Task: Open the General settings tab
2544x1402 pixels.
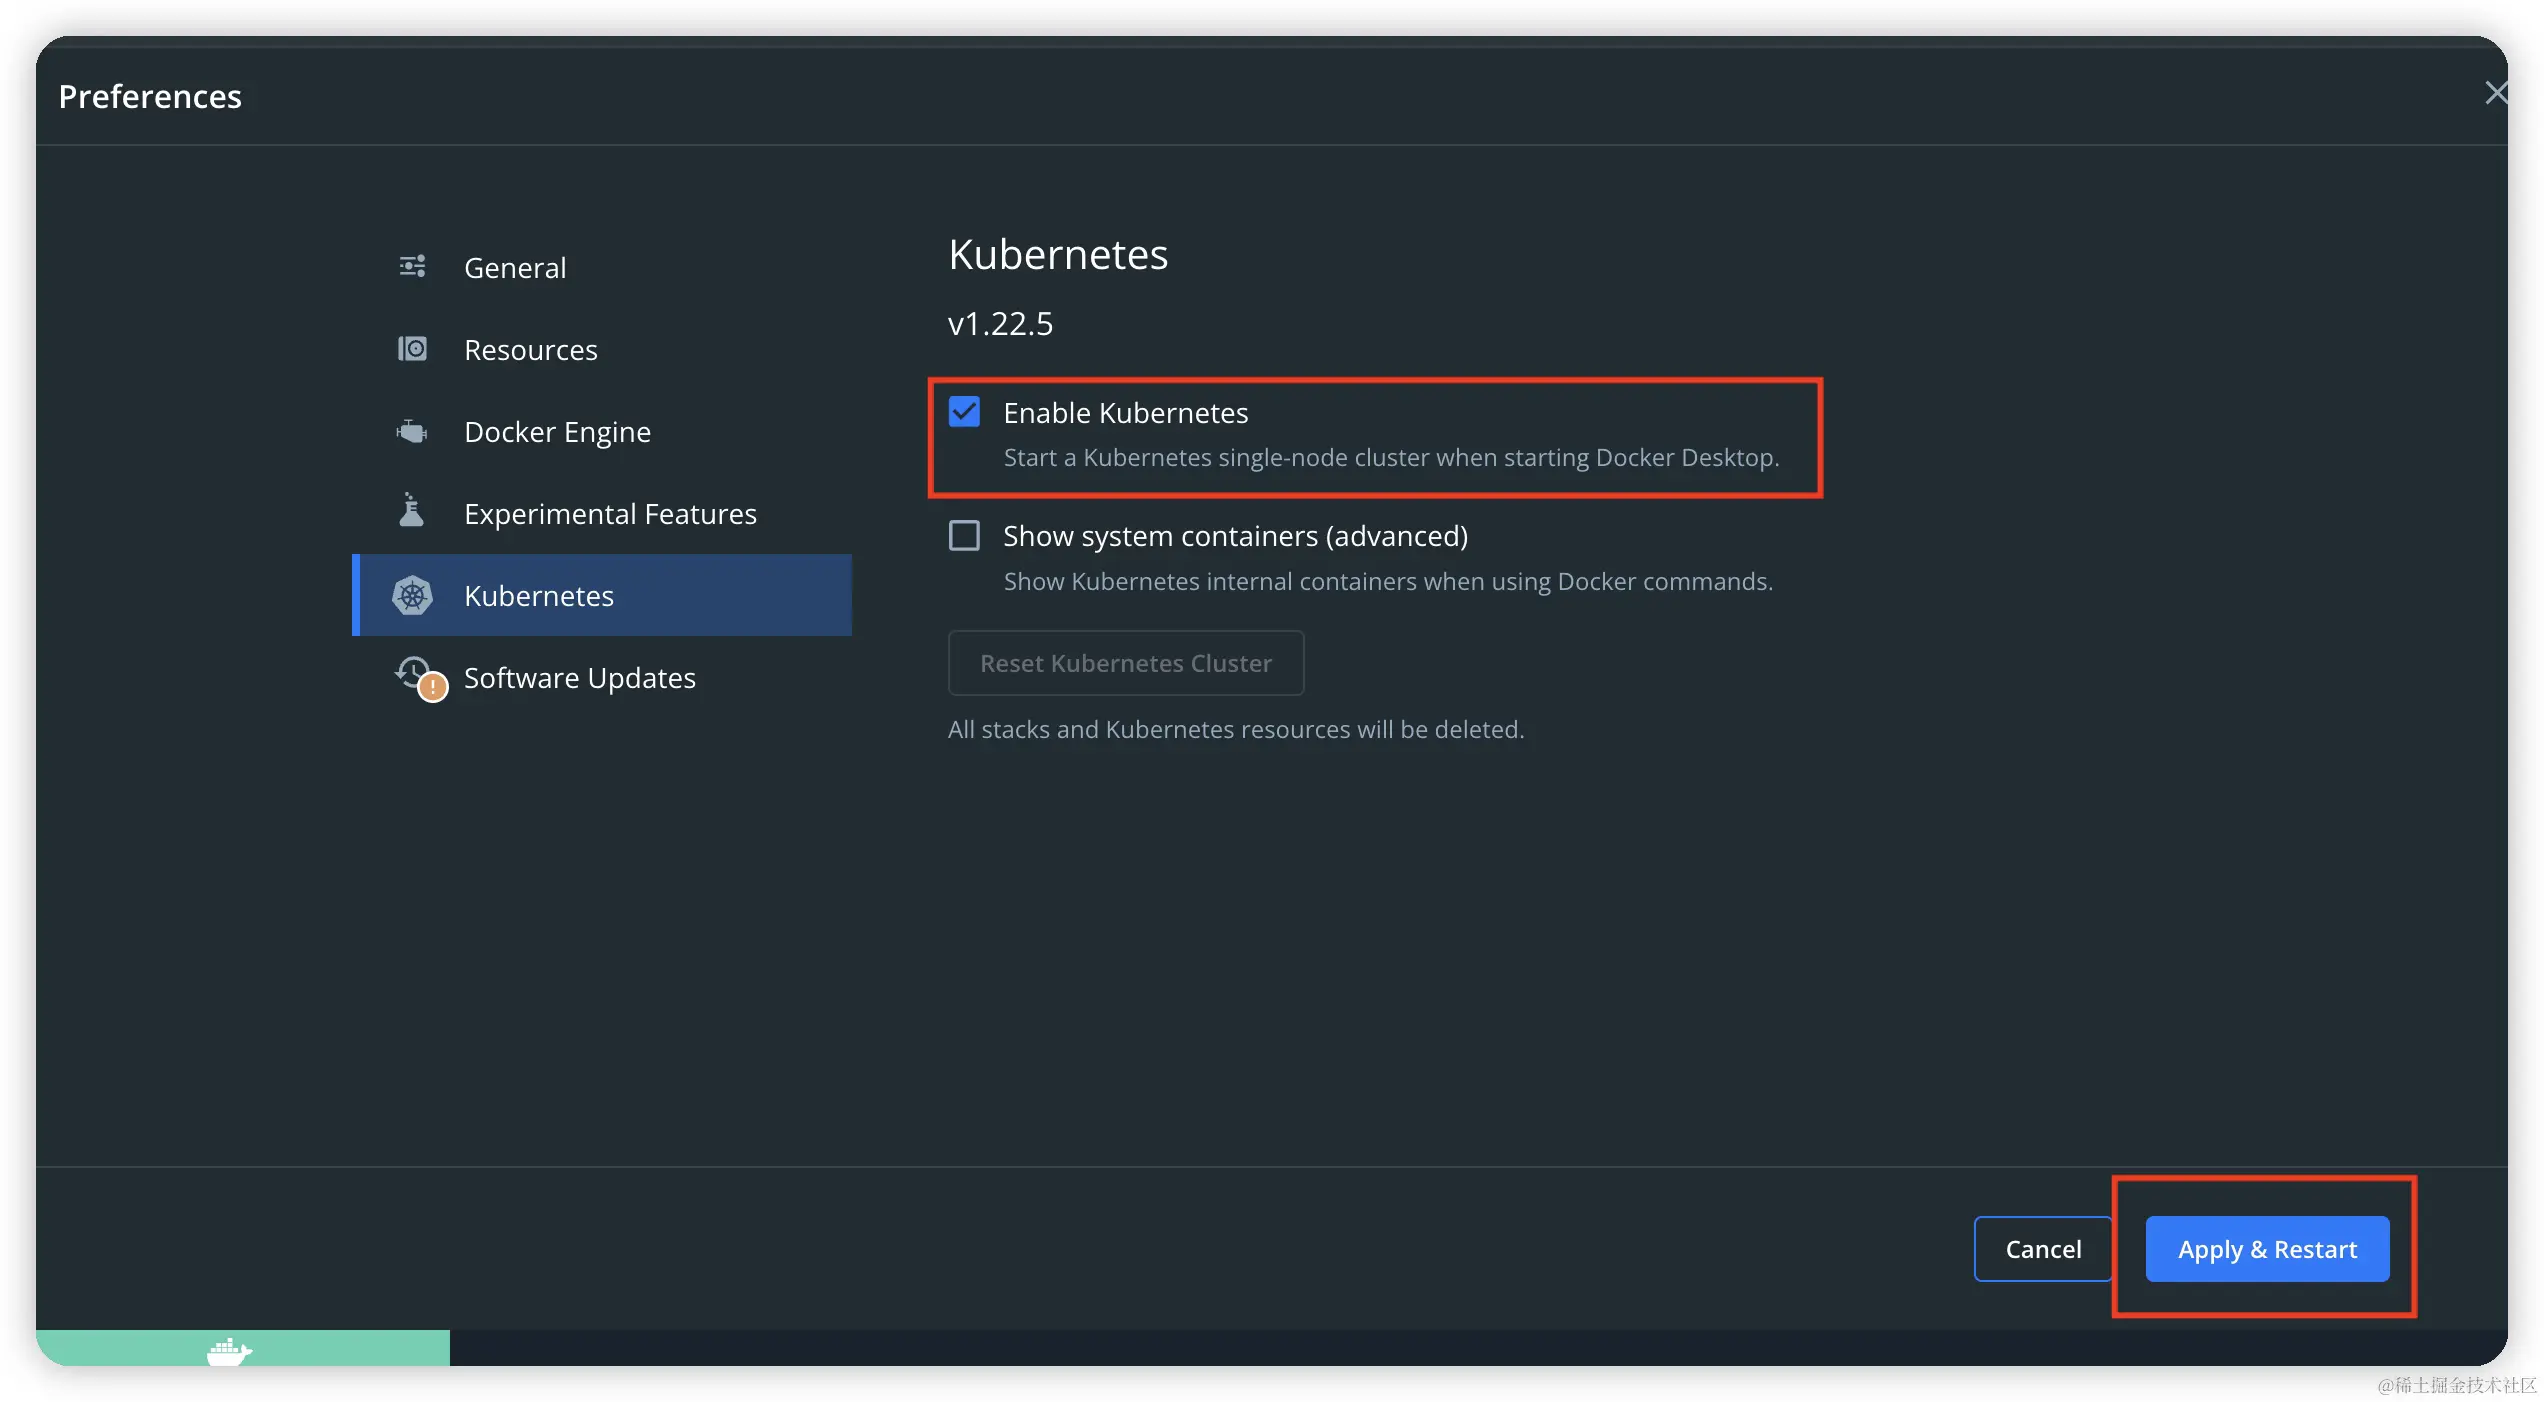Action: point(515,268)
